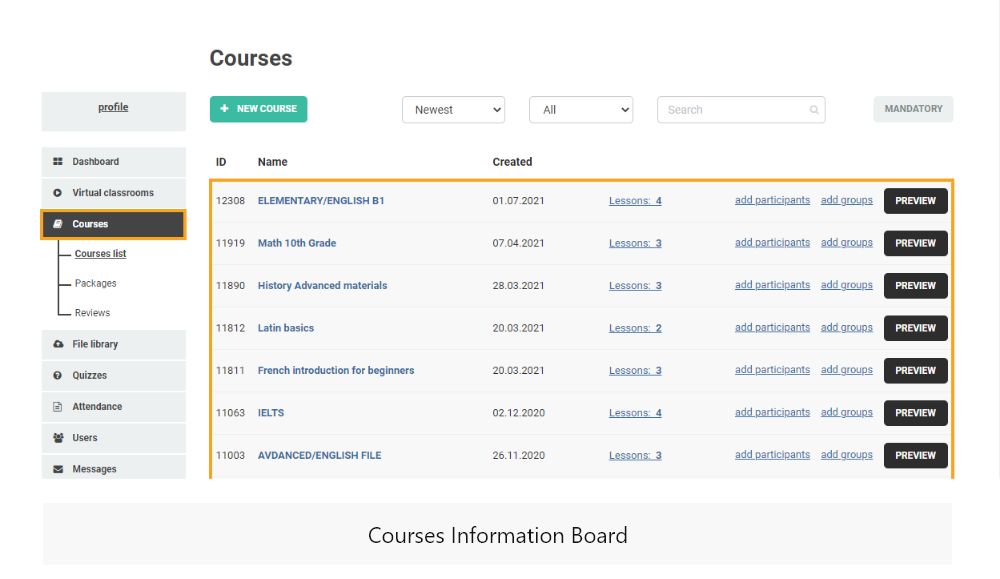Viewport: 1000px width, 579px height.
Task: Create a course with NEW COURSE button
Action: [258, 108]
